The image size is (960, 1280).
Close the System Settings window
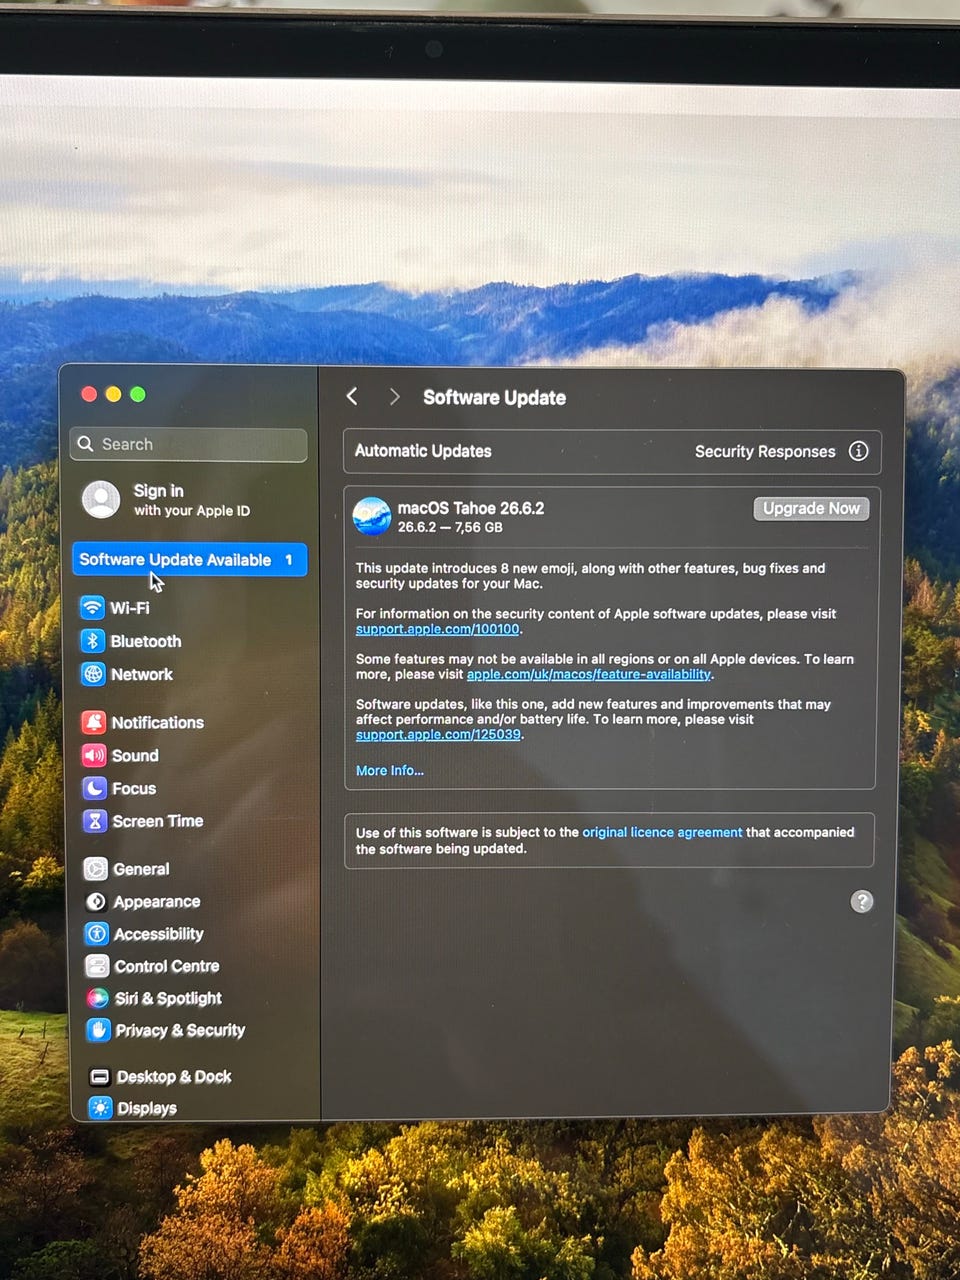[x=89, y=394]
